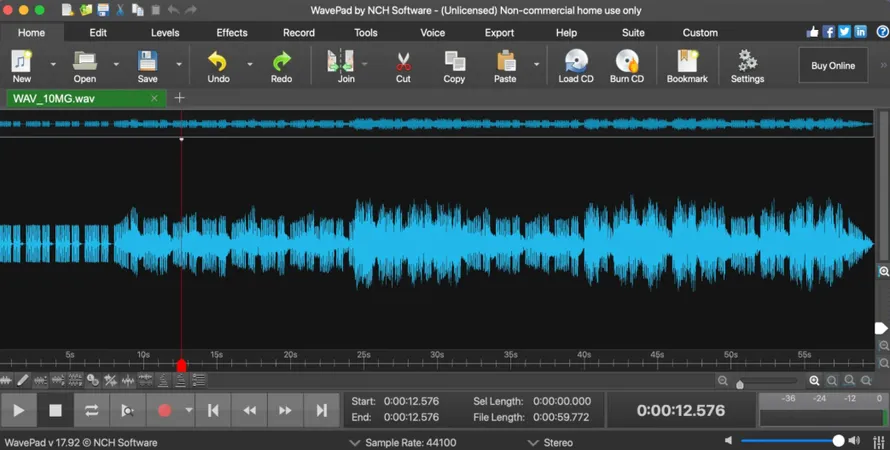Expand the Save button dropdown arrow
Image resolution: width=890 pixels, height=450 pixels.
tap(179, 64)
